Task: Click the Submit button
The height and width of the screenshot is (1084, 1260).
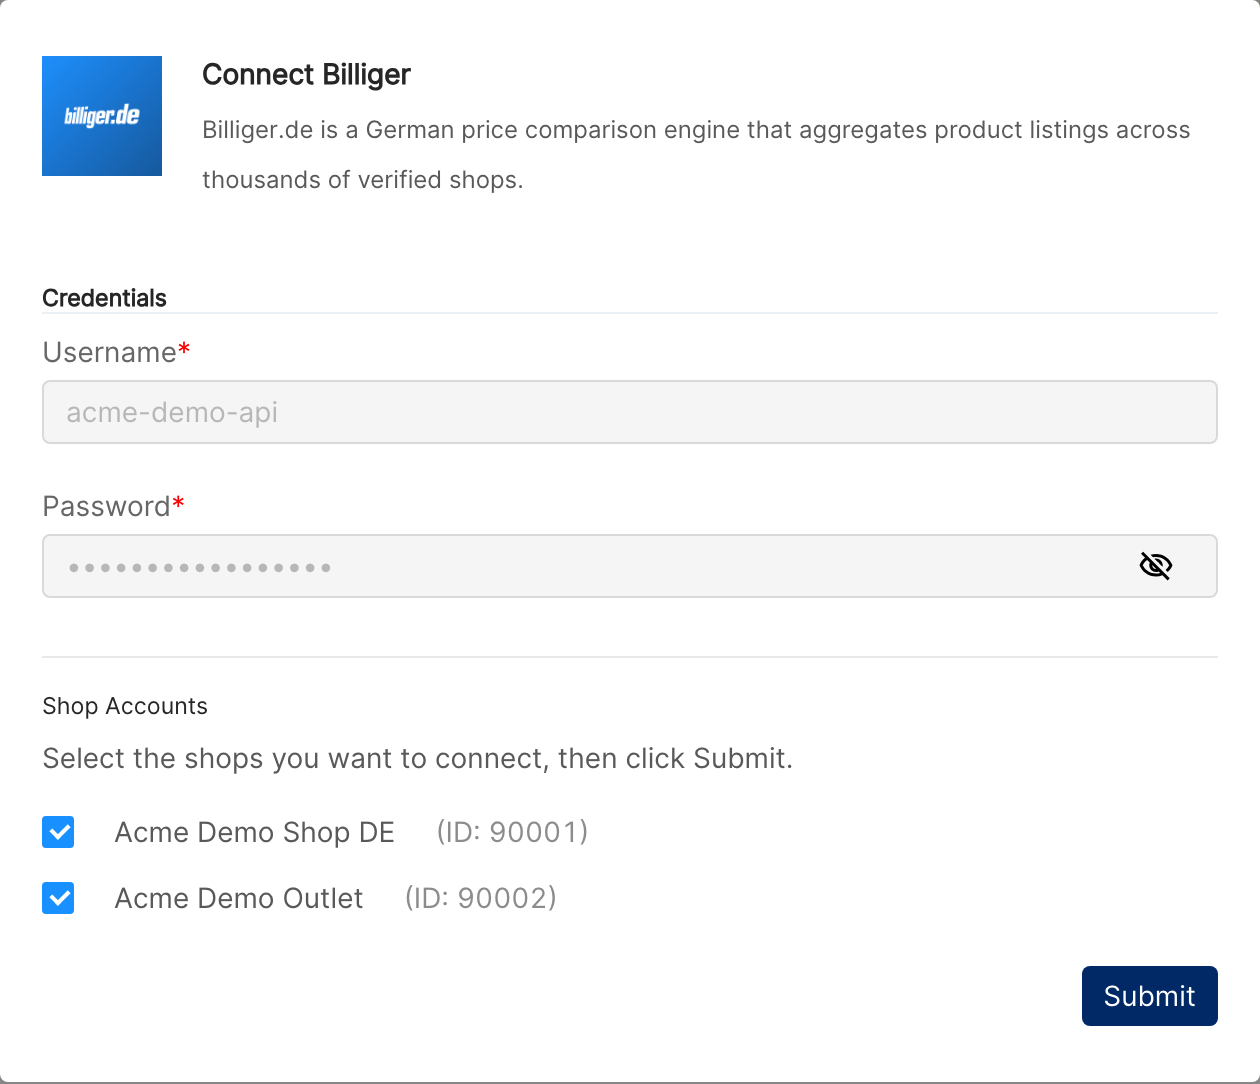Action: [x=1150, y=996]
